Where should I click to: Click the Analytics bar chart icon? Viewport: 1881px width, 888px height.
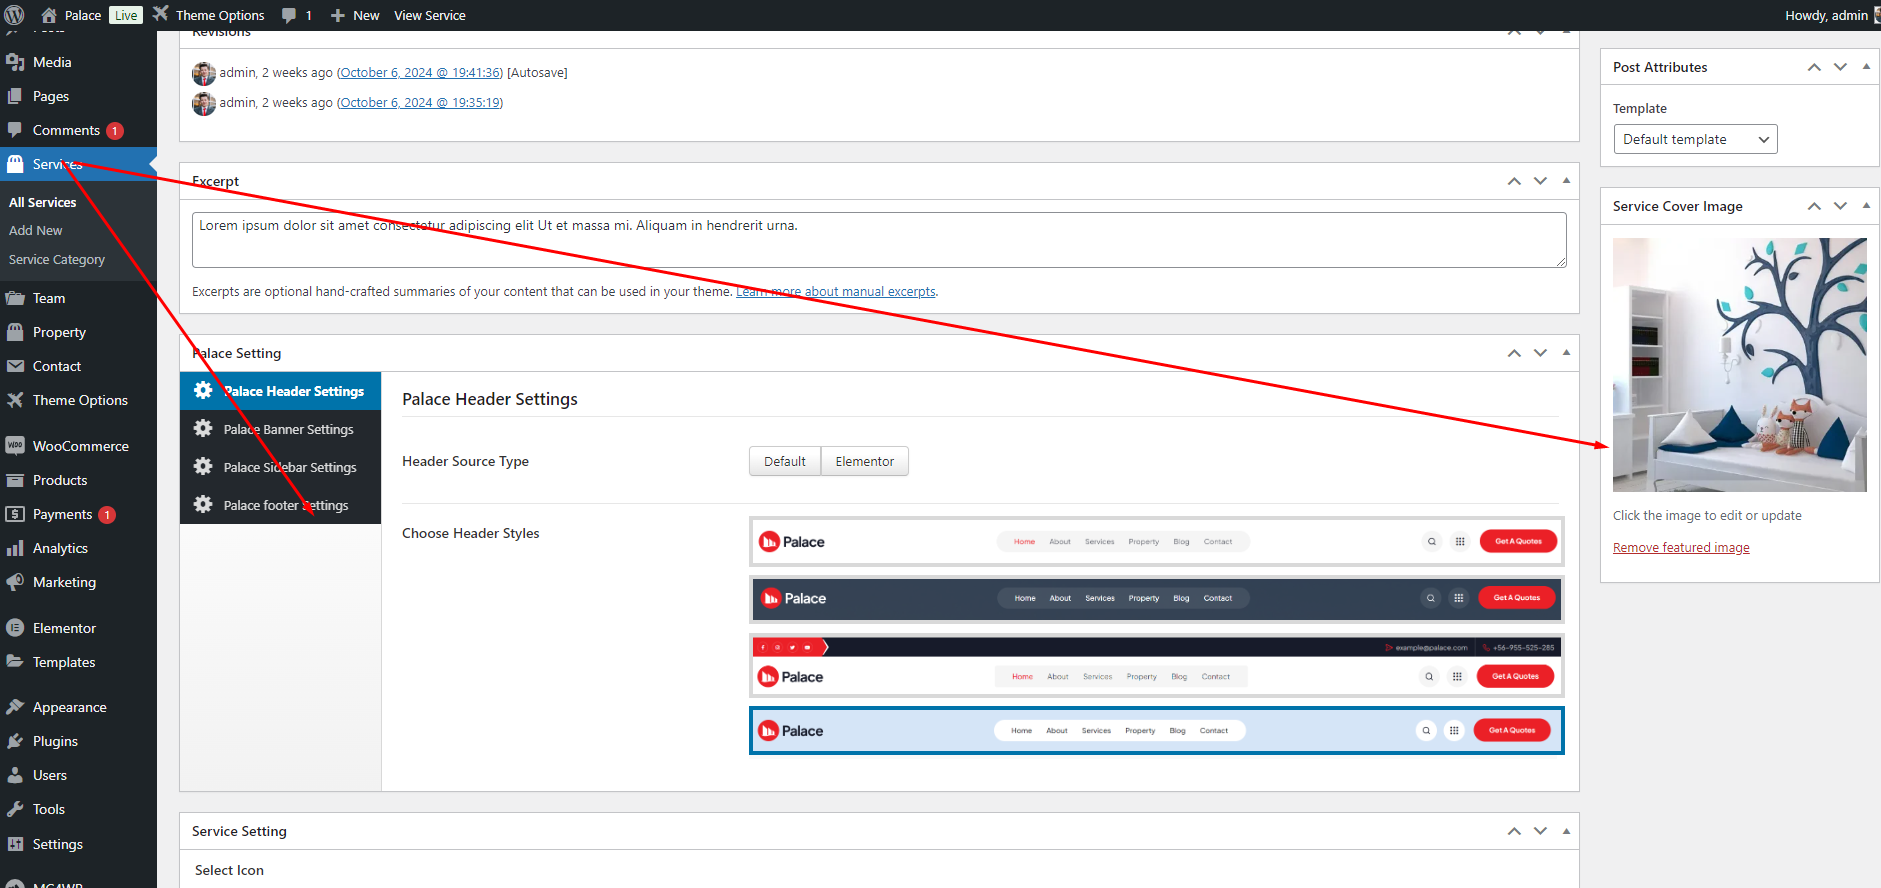[15, 548]
